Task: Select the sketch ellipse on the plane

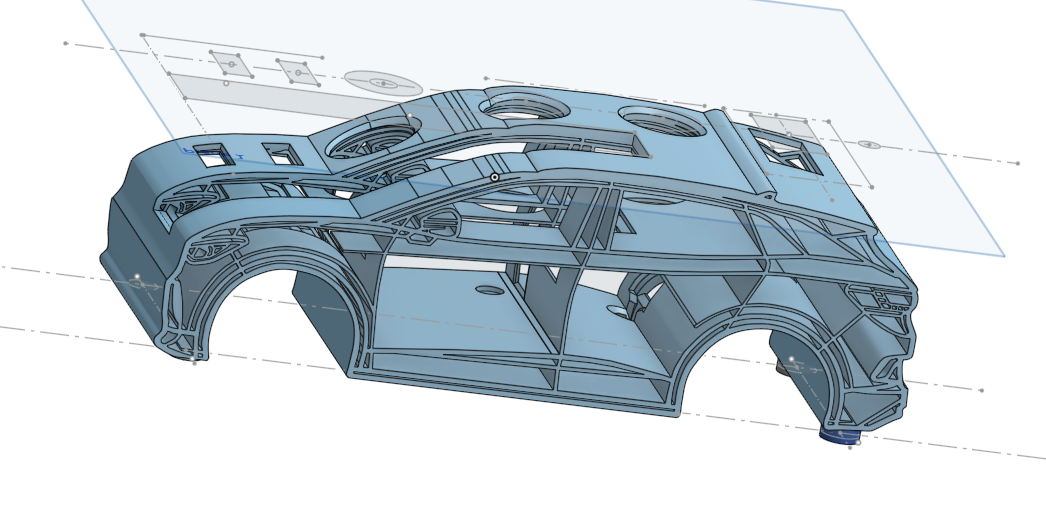Action: coord(383,83)
